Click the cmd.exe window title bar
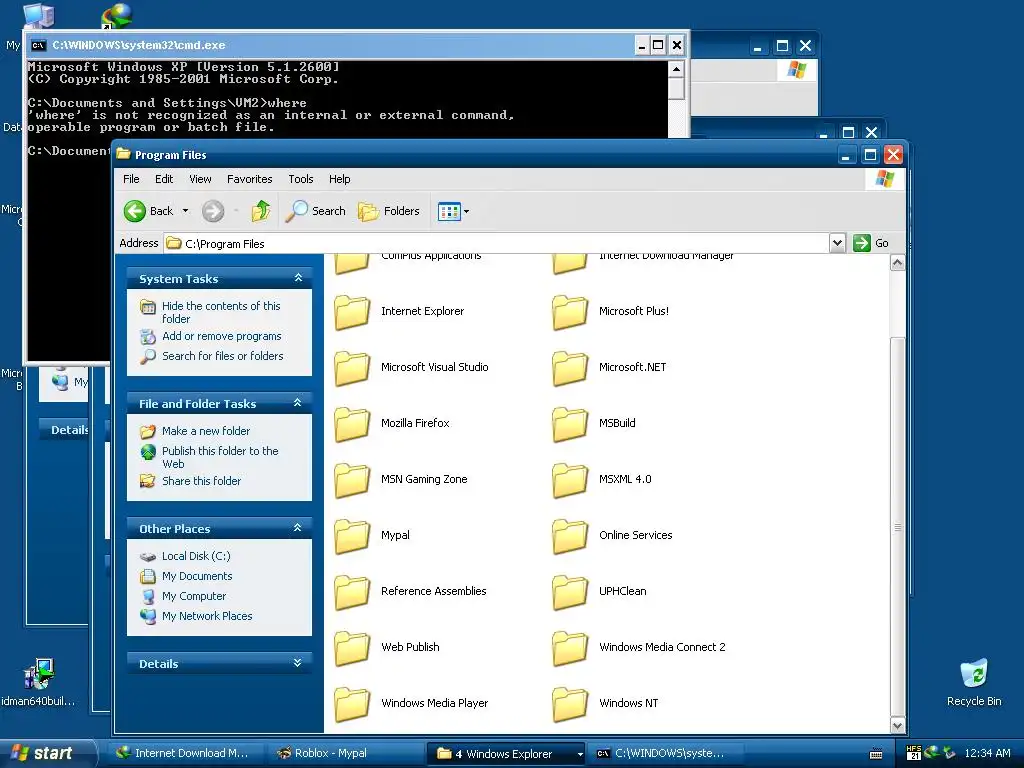 [x=333, y=45]
